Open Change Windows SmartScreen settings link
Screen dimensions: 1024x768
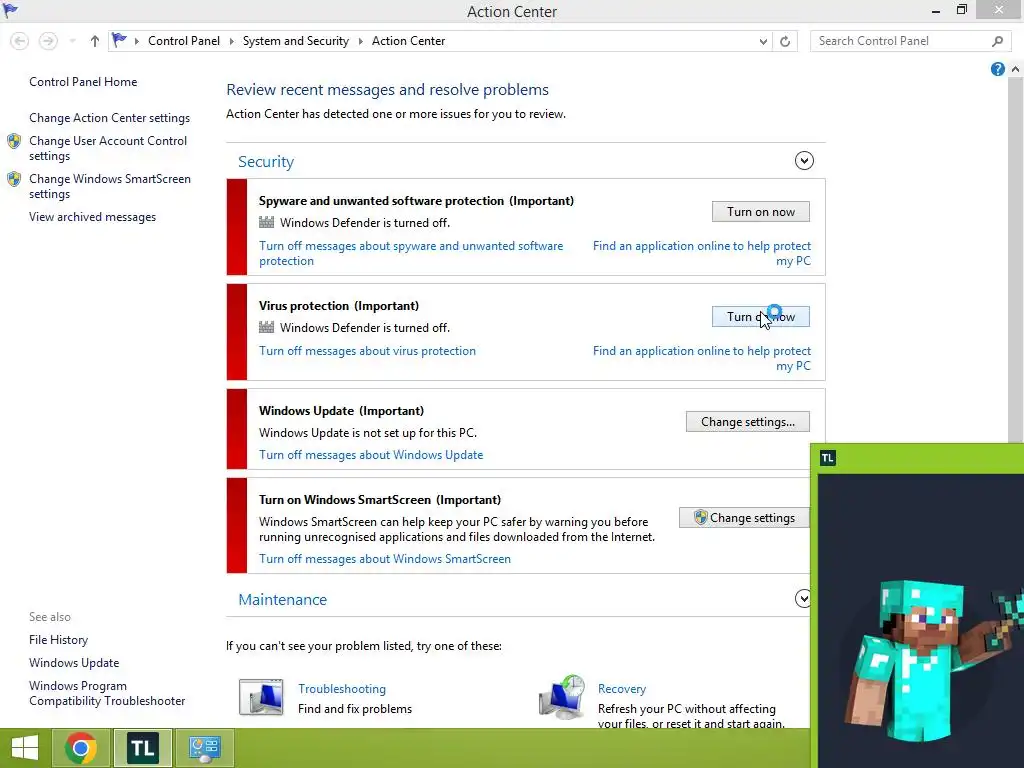[x=110, y=186]
